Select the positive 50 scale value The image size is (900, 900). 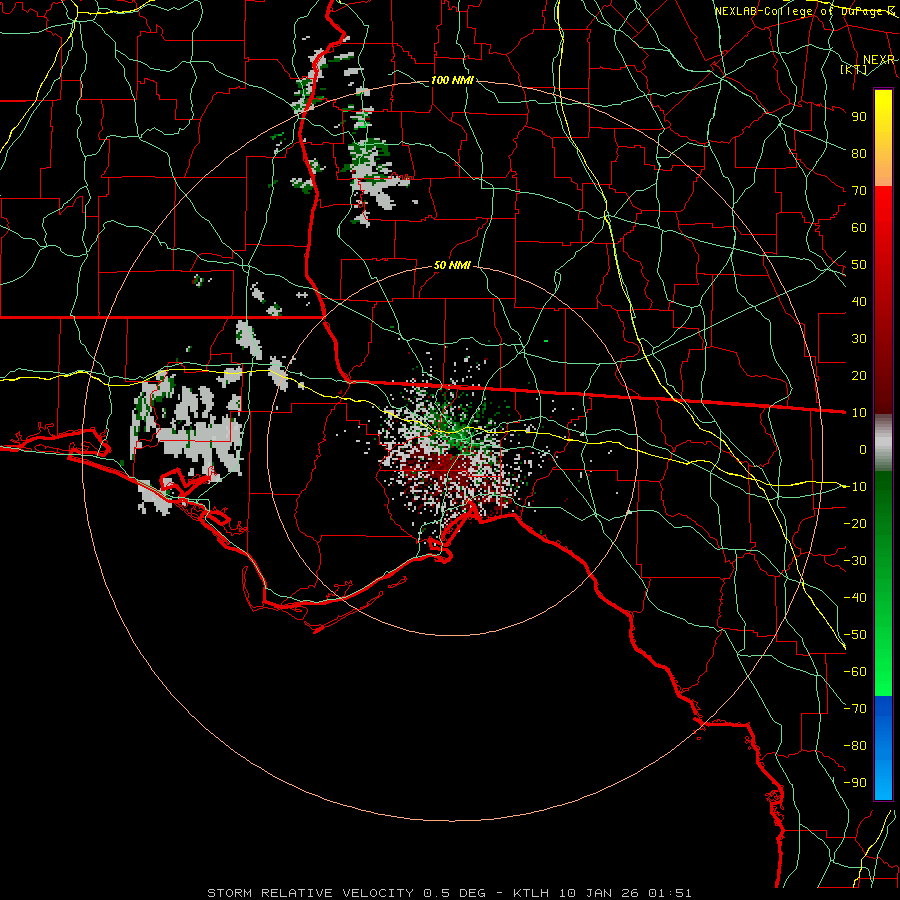coord(859,265)
